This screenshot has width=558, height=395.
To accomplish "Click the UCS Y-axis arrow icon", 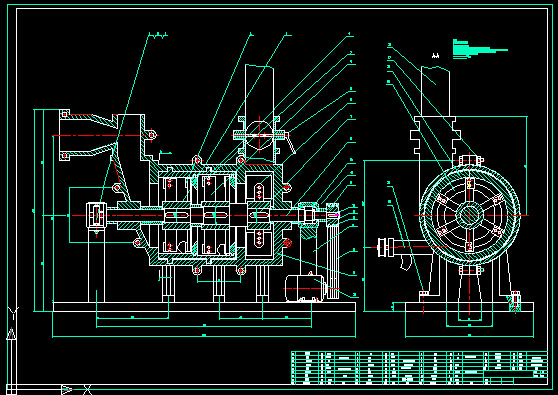I will [11, 334].
